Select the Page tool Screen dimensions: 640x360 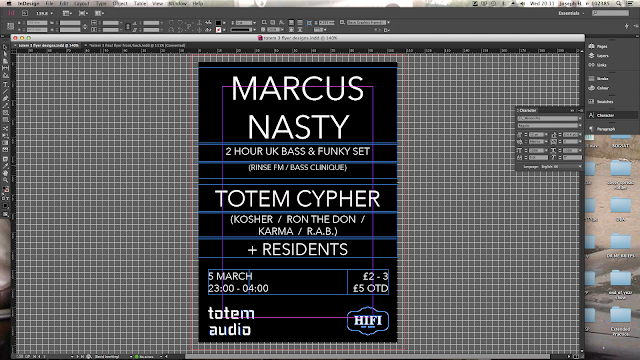[5, 61]
